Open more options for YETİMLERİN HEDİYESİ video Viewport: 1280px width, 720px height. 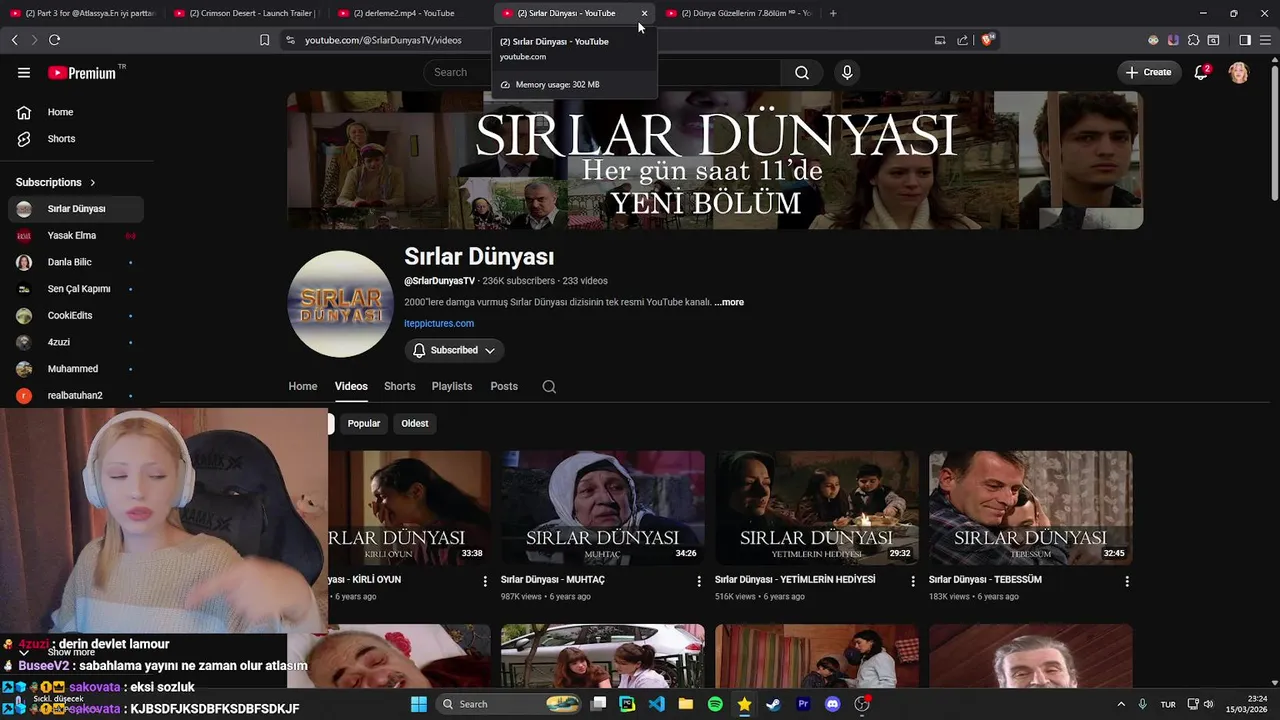[x=913, y=581]
